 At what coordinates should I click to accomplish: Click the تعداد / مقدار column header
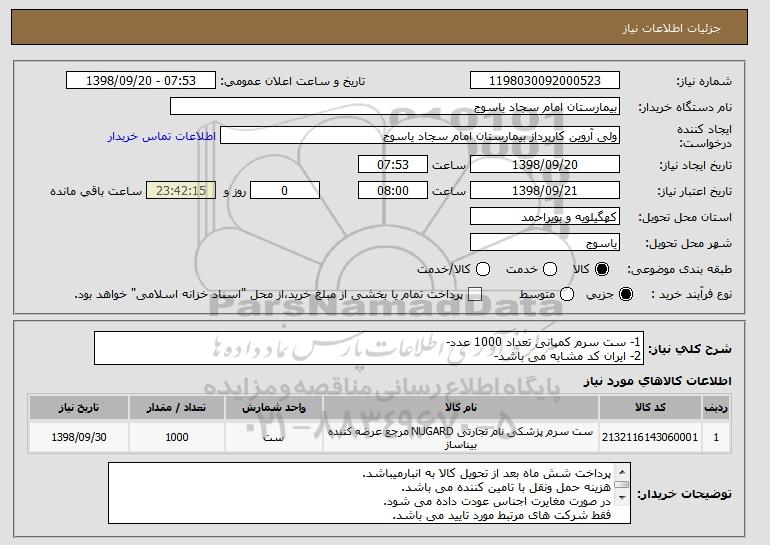point(177,407)
